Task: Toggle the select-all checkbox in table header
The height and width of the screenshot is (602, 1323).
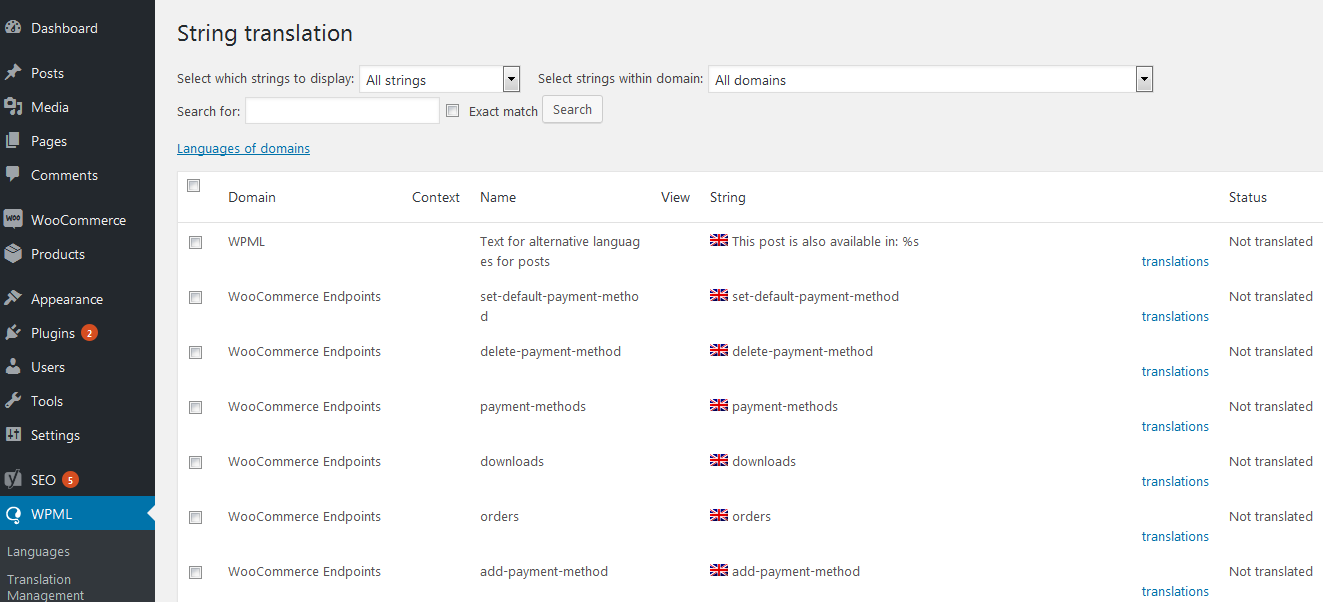Action: (194, 185)
